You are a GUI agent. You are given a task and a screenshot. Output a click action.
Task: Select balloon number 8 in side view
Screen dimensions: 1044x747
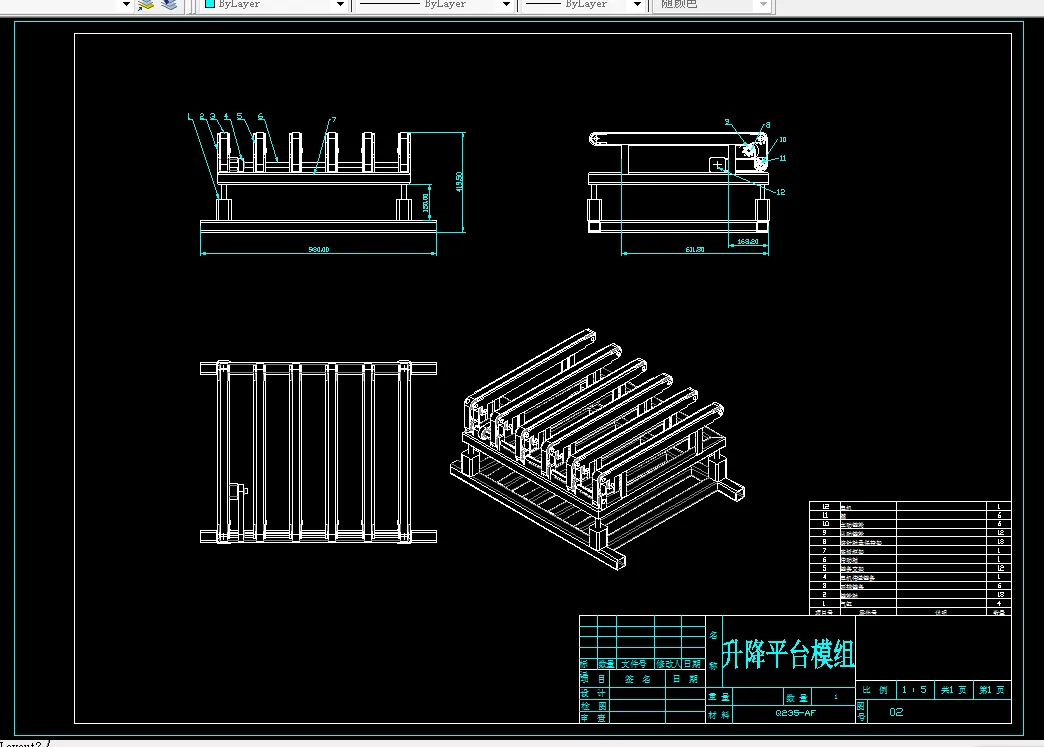(768, 125)
